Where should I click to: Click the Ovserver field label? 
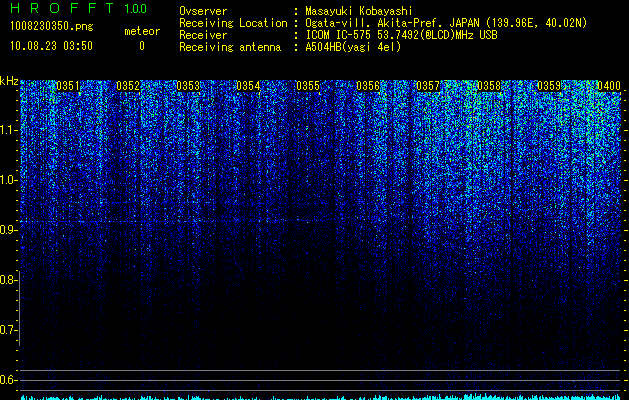pyautogui.click(x=203, y=11)
